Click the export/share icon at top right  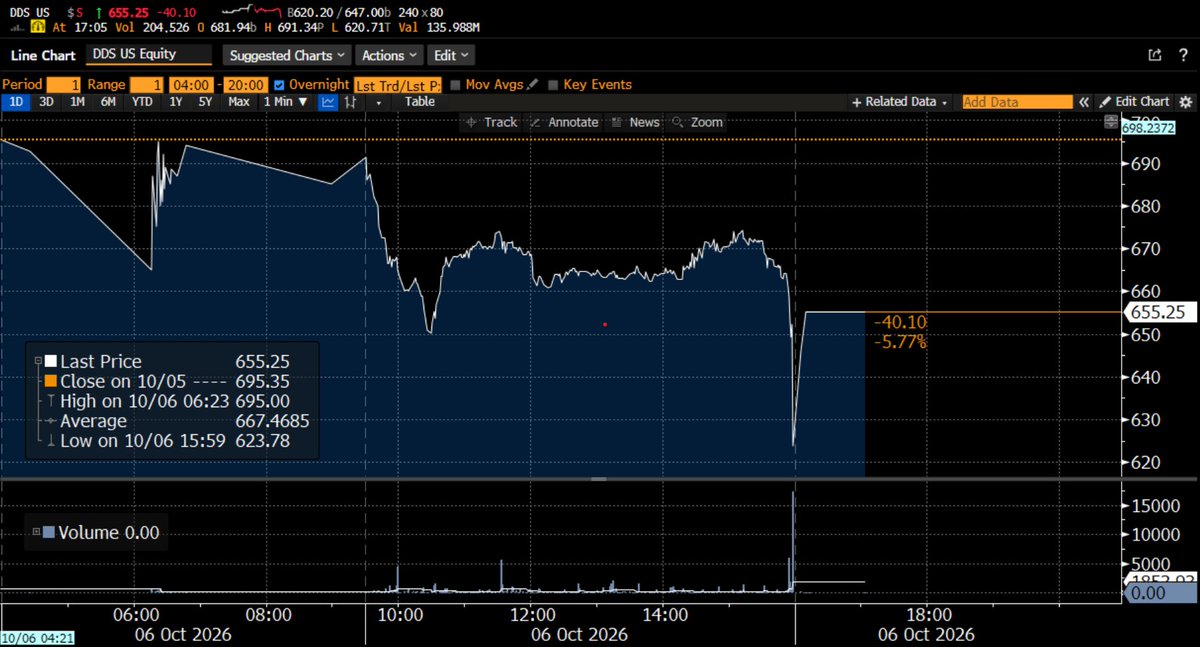click(x=1155, y=55)
